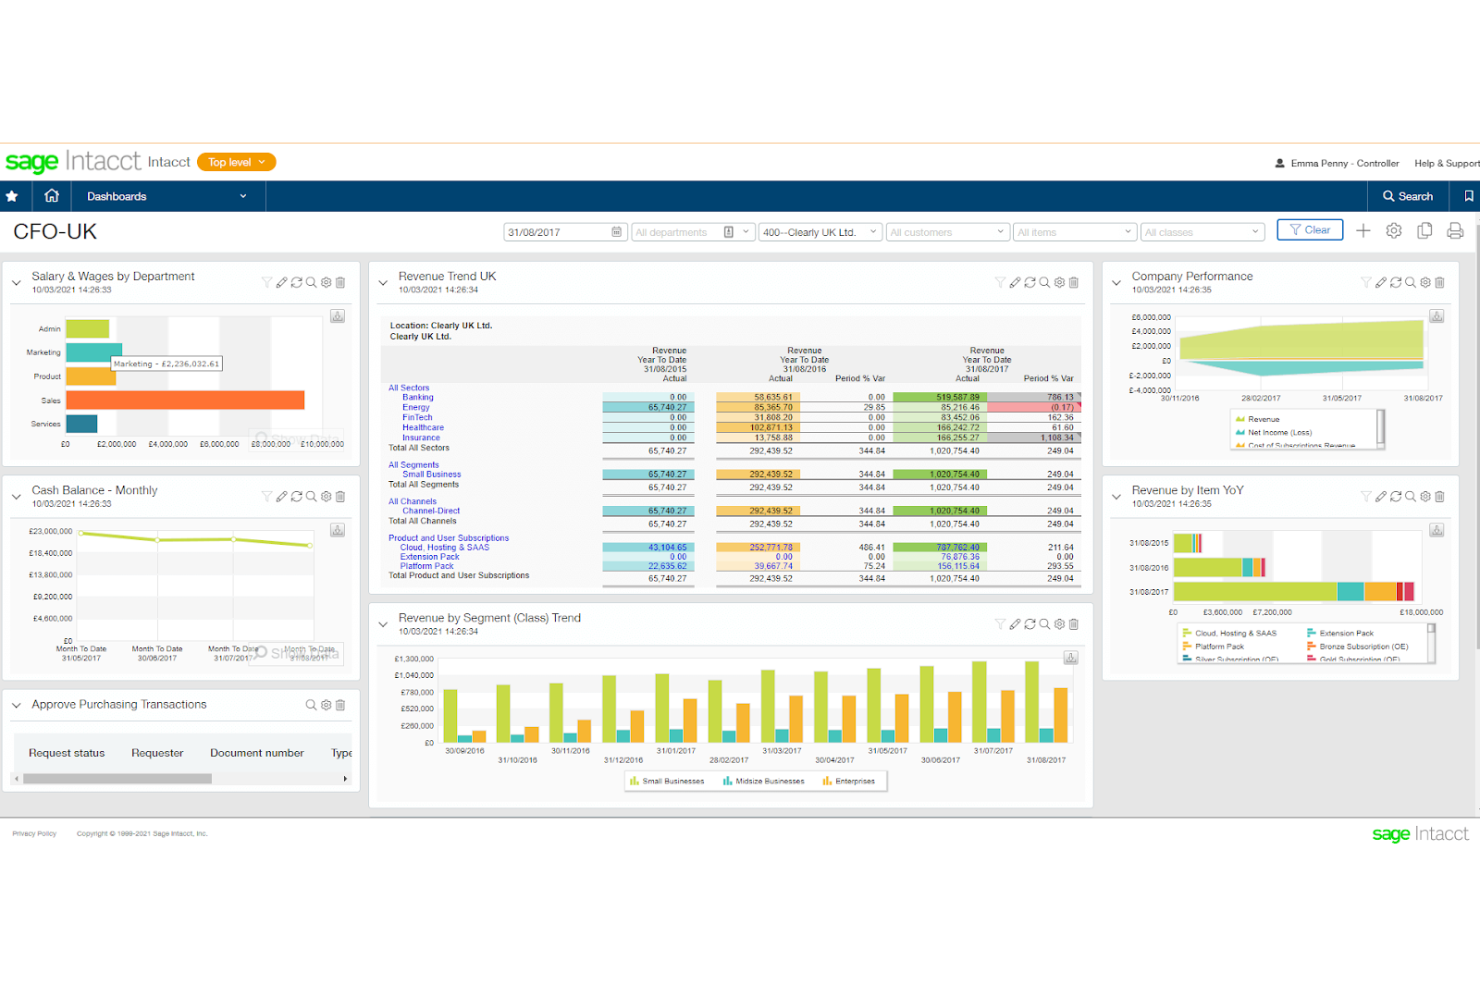Collapse the Company Performance panel
The image size is (1480, 987).
(1116, 283)
